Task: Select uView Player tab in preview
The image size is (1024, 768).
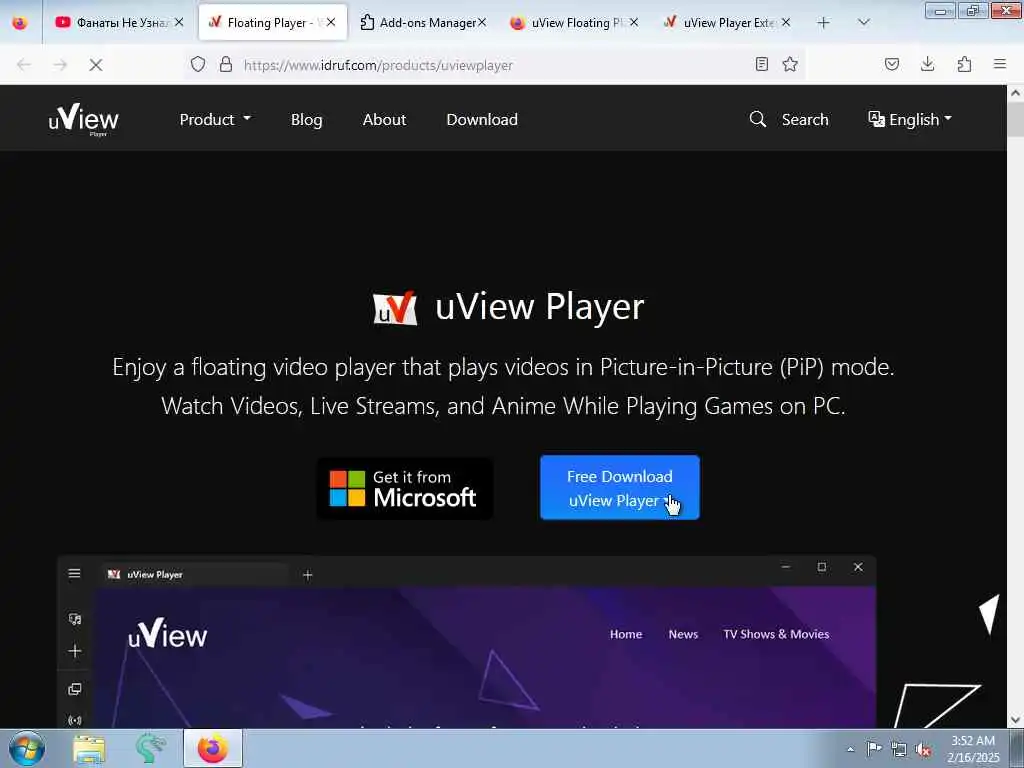Action: (x=194, y=575)
